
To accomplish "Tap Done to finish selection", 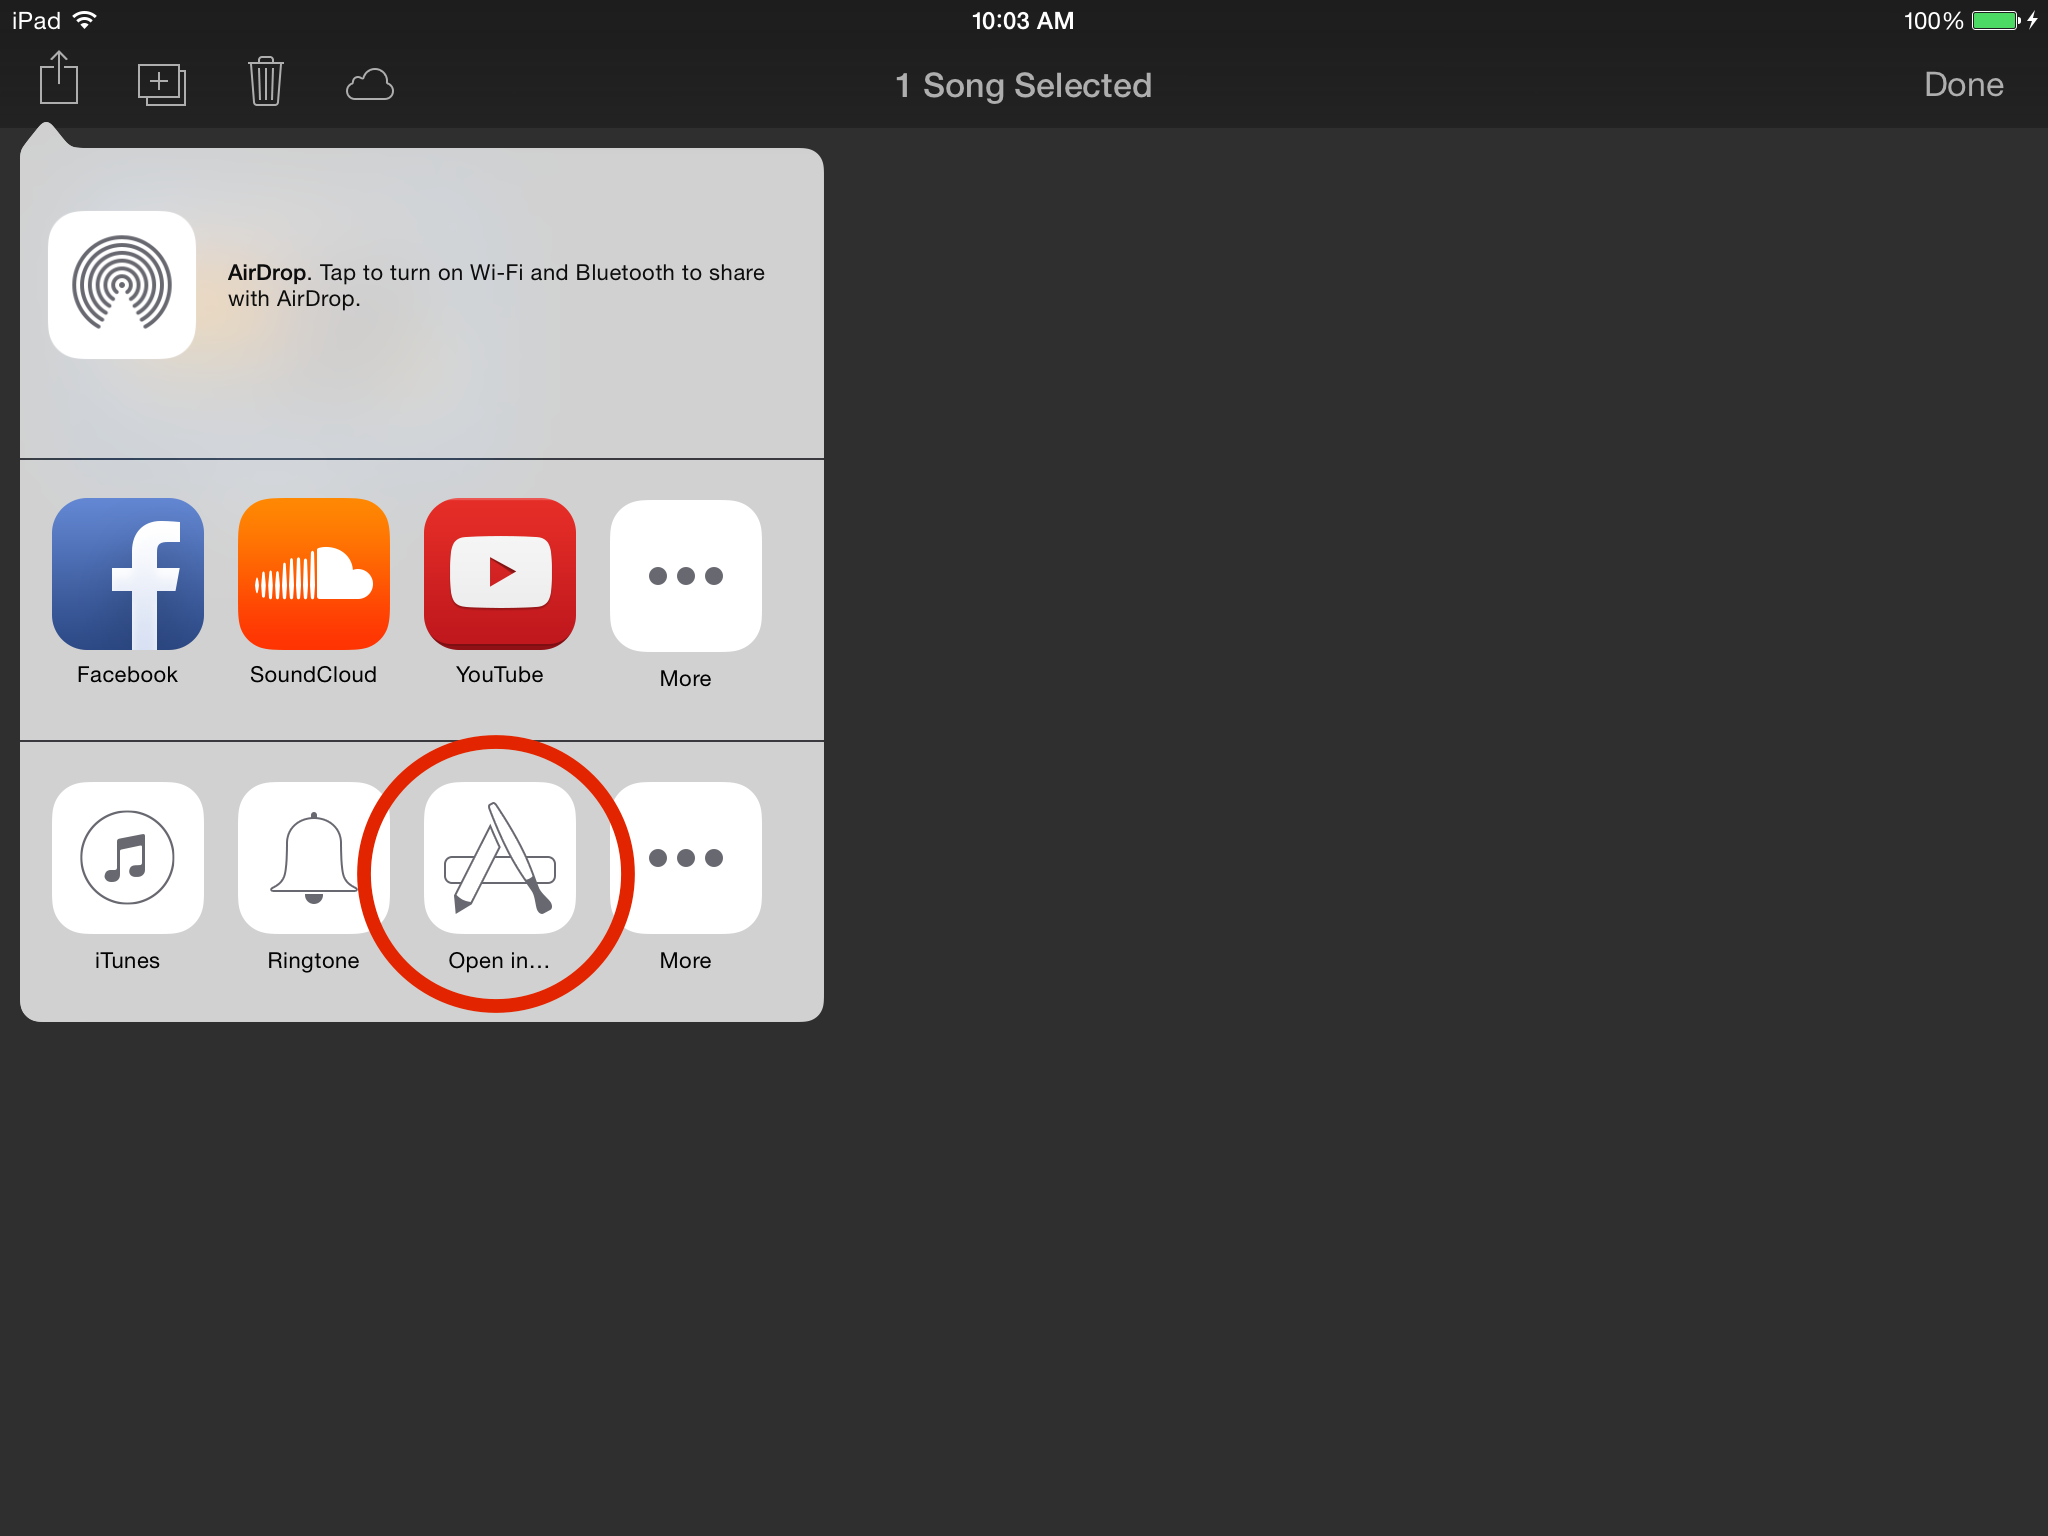I will click(x=1963, y=85).
